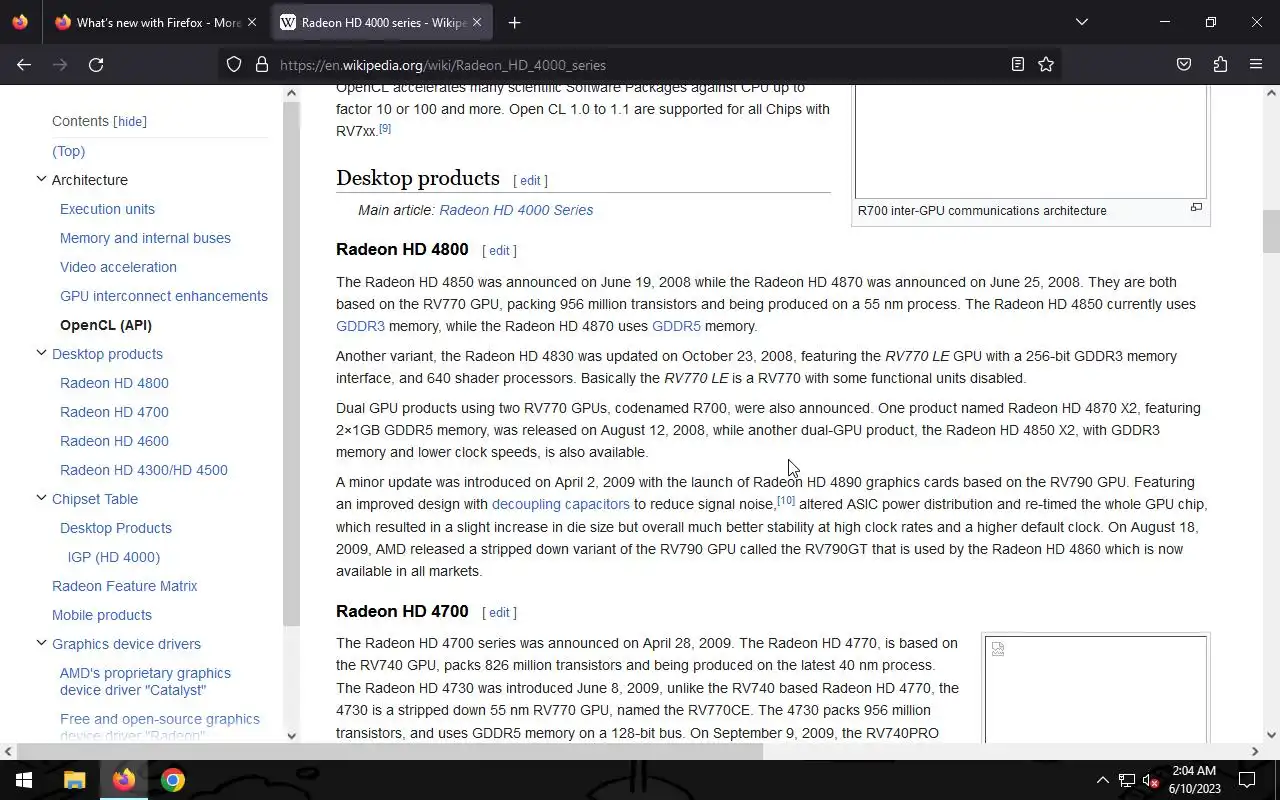The width and height of the screenshot is (1280, 800).
Task: Open Video acceleration in contents
Action: [x=118, y=267]
